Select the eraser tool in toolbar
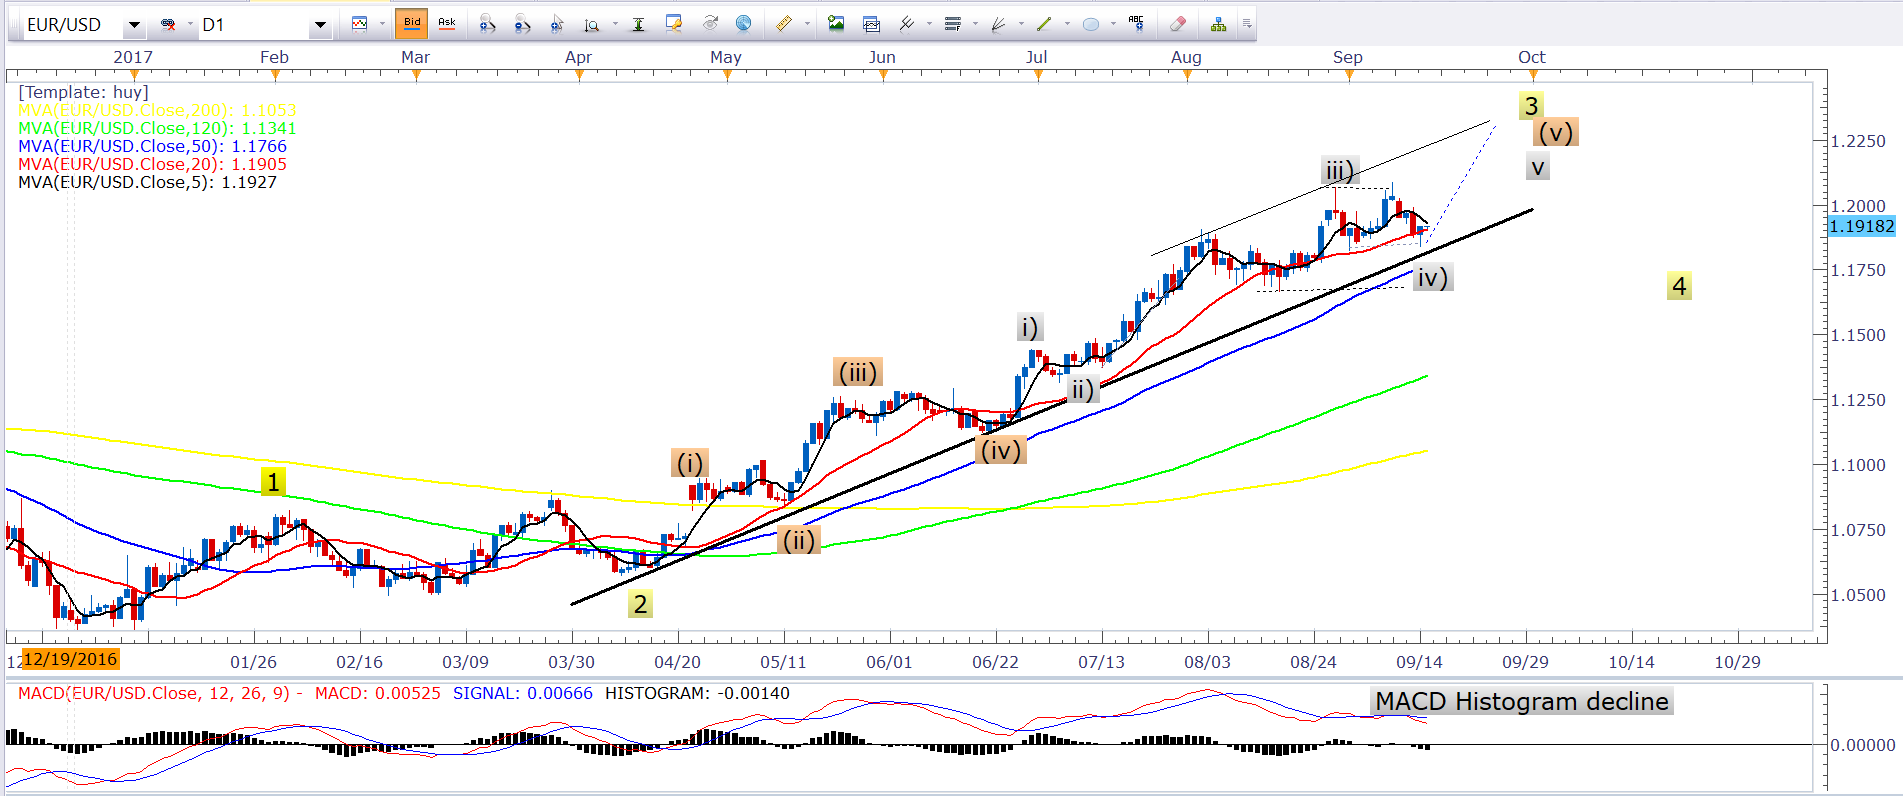This screenshot has width=1903, height=796. click(1177, 24)
